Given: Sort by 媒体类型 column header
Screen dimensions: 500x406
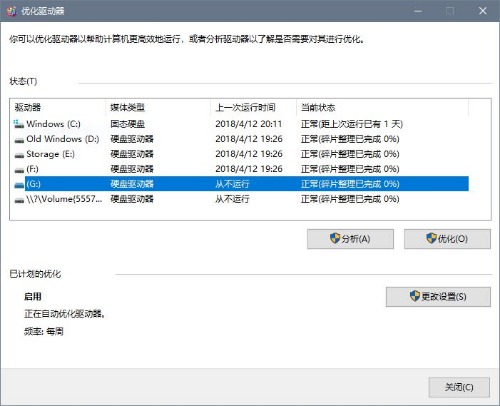Looking at the screenshot, I should click(158, 107).
